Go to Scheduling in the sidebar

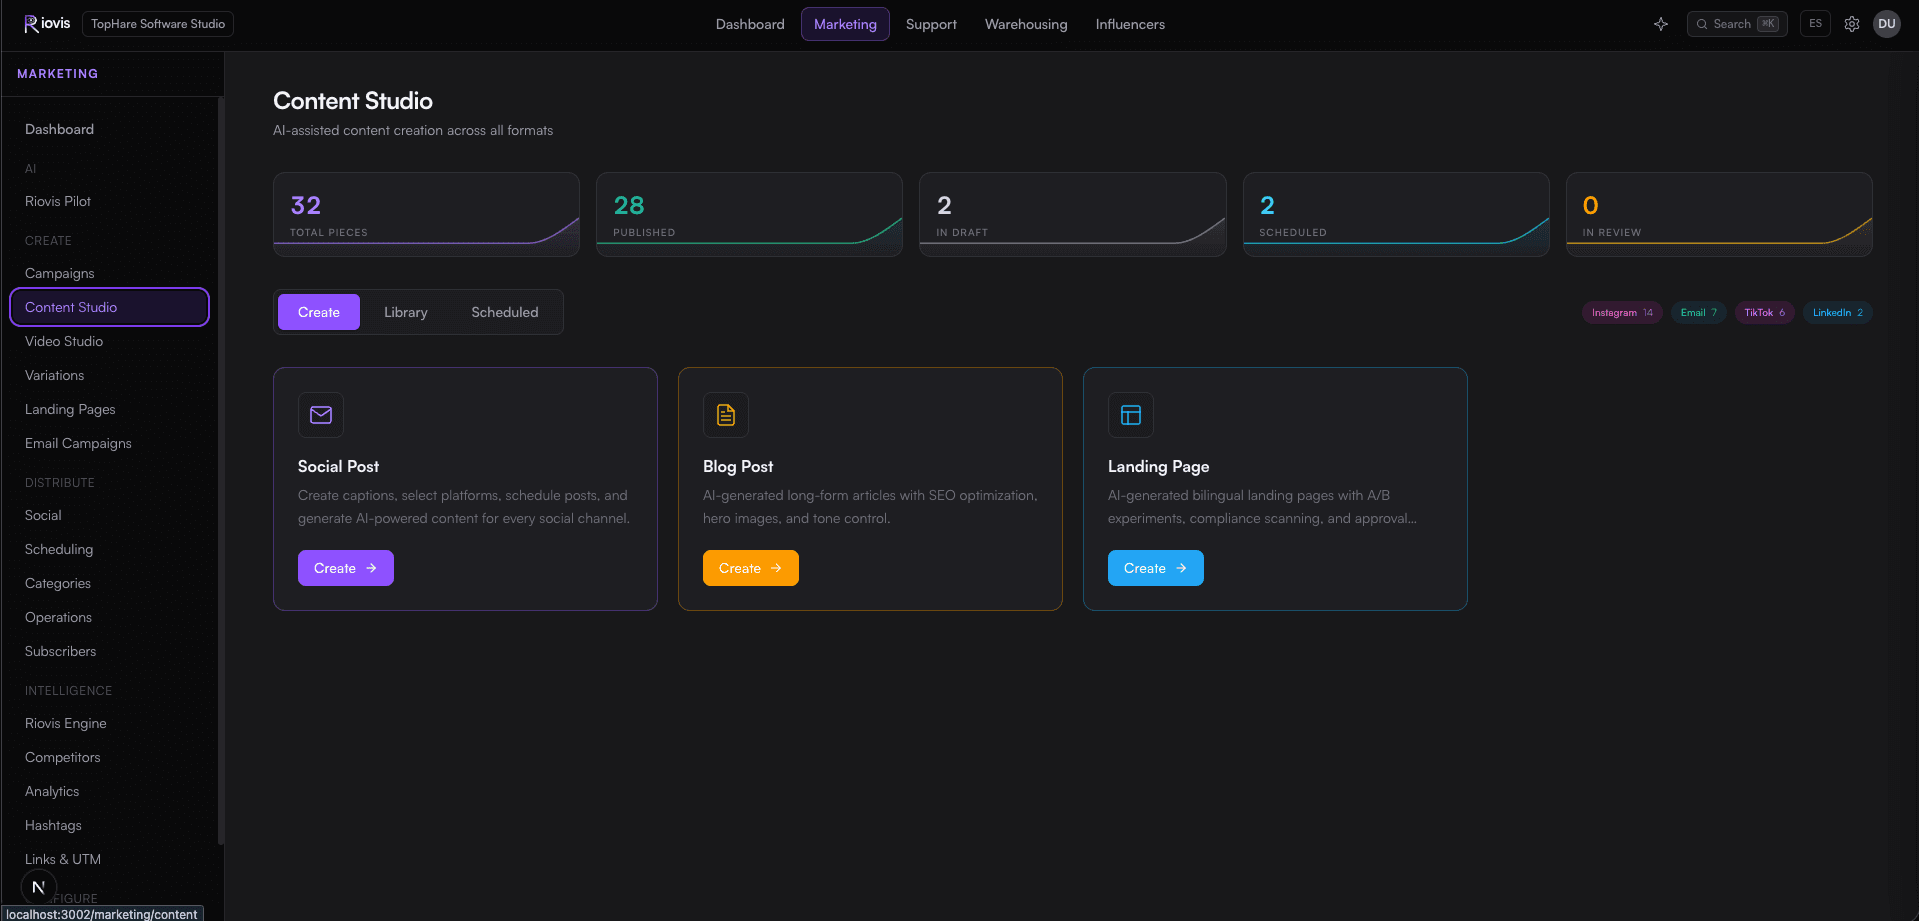pyautogui.click(x=109, y=549)
